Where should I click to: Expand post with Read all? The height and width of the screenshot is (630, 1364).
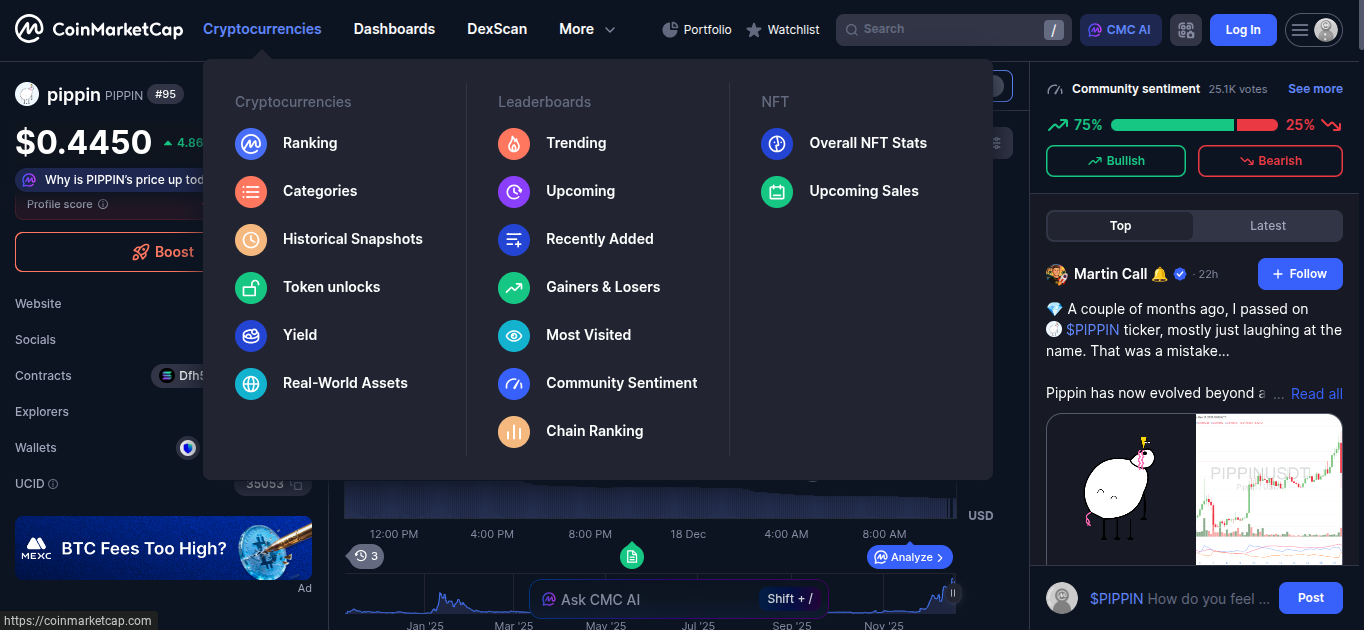click(1316, 394)
